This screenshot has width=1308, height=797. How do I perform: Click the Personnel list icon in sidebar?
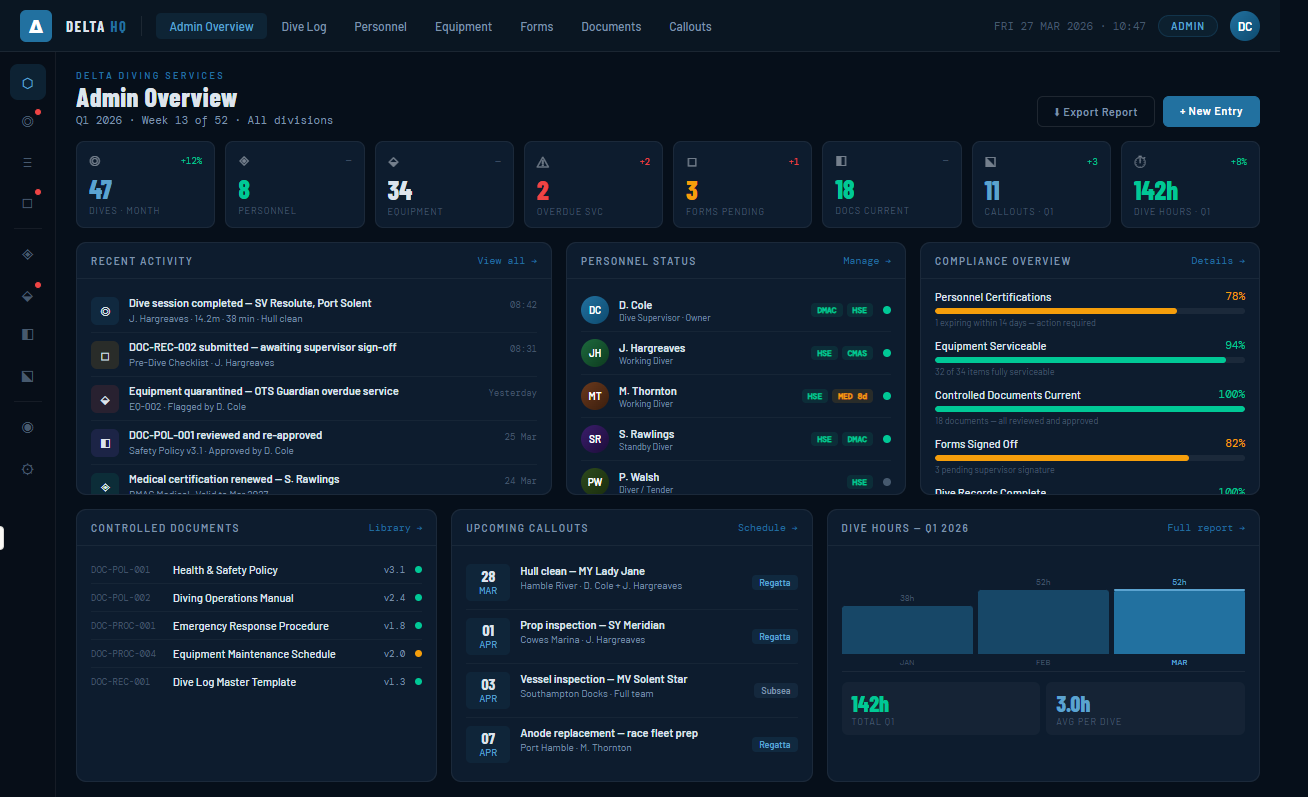[x=28, y=161]
